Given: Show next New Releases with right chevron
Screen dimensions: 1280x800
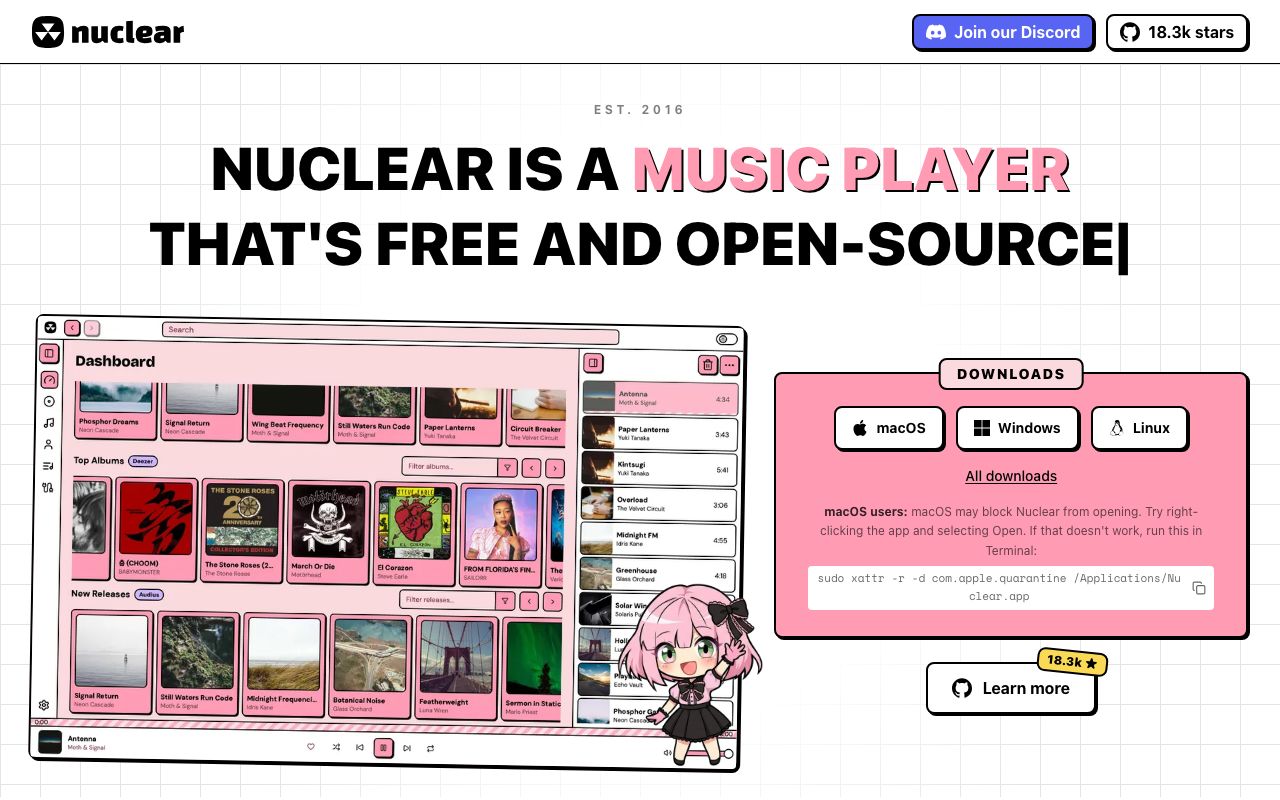Looking at the screenshot, I should pyautogui.click(x=553, y=601).
